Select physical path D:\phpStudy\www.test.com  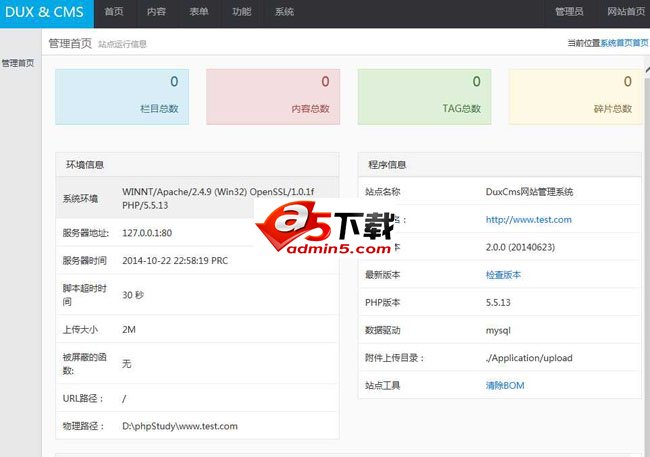tap(180, 426)
